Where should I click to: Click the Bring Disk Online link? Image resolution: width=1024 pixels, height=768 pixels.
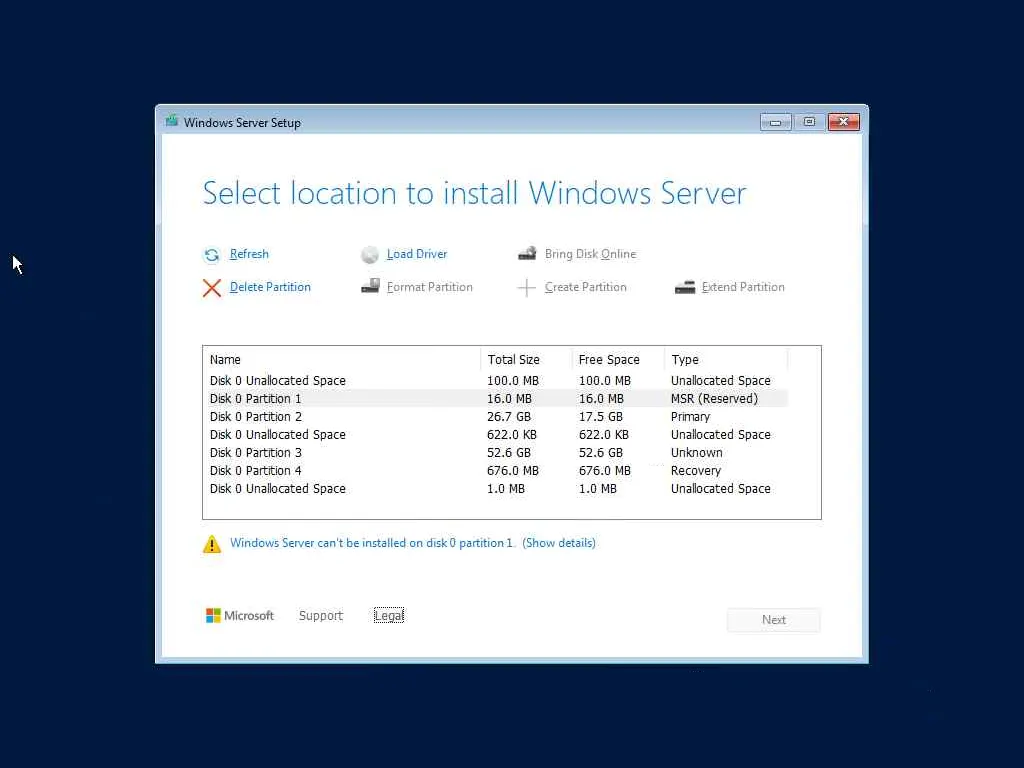pyautogui.click(x=590, y=254)
